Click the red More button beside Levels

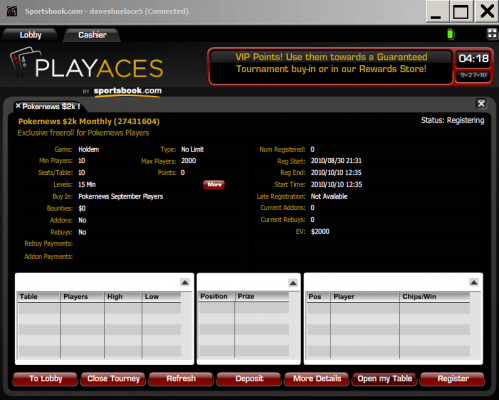coord(214,185)
